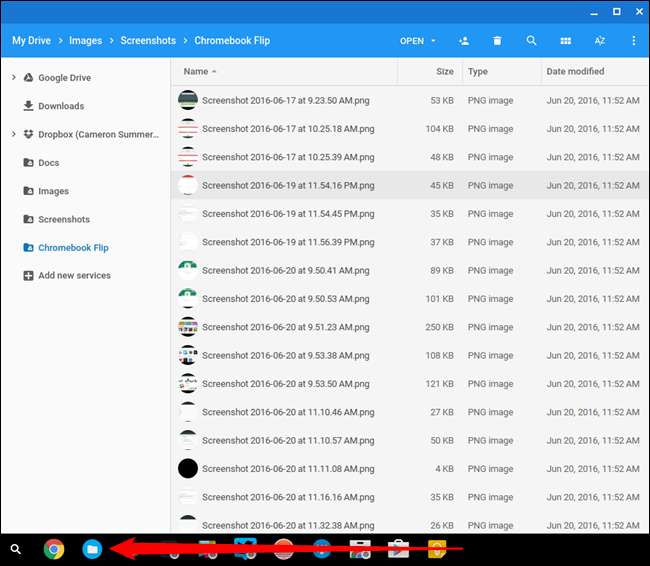Click the Share (add person) icon
Image resolution: width=650 pixels, height=566 pixels.
pyautogui.click(x=464, y=41)
